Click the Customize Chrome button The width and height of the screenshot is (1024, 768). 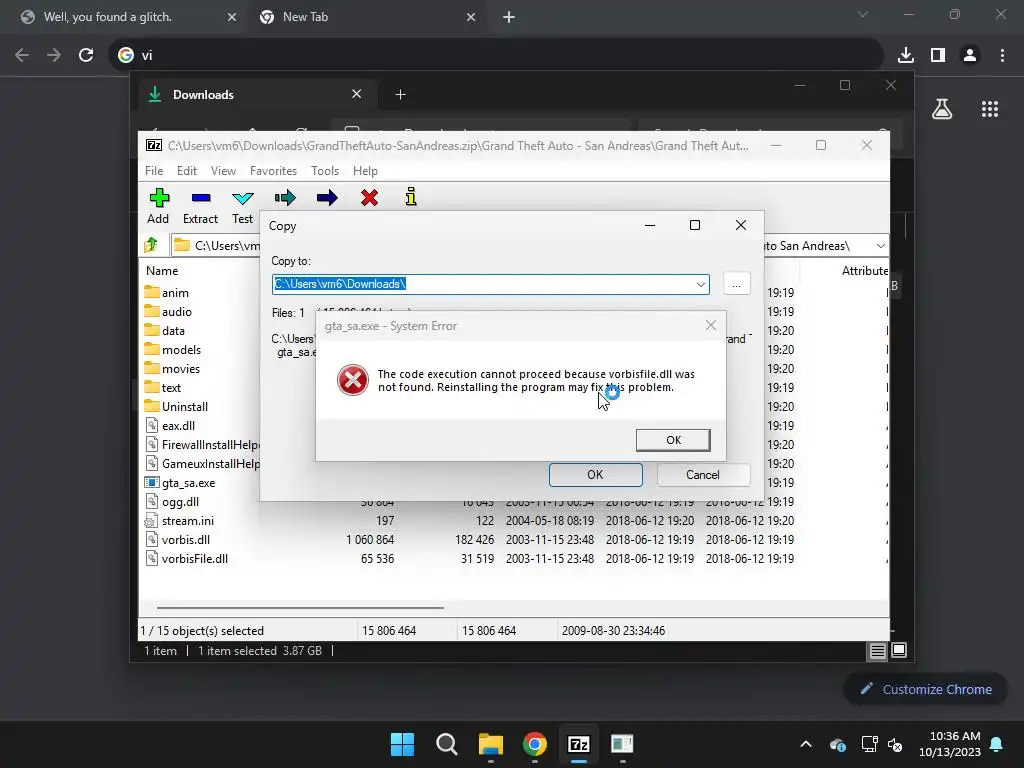925,689
